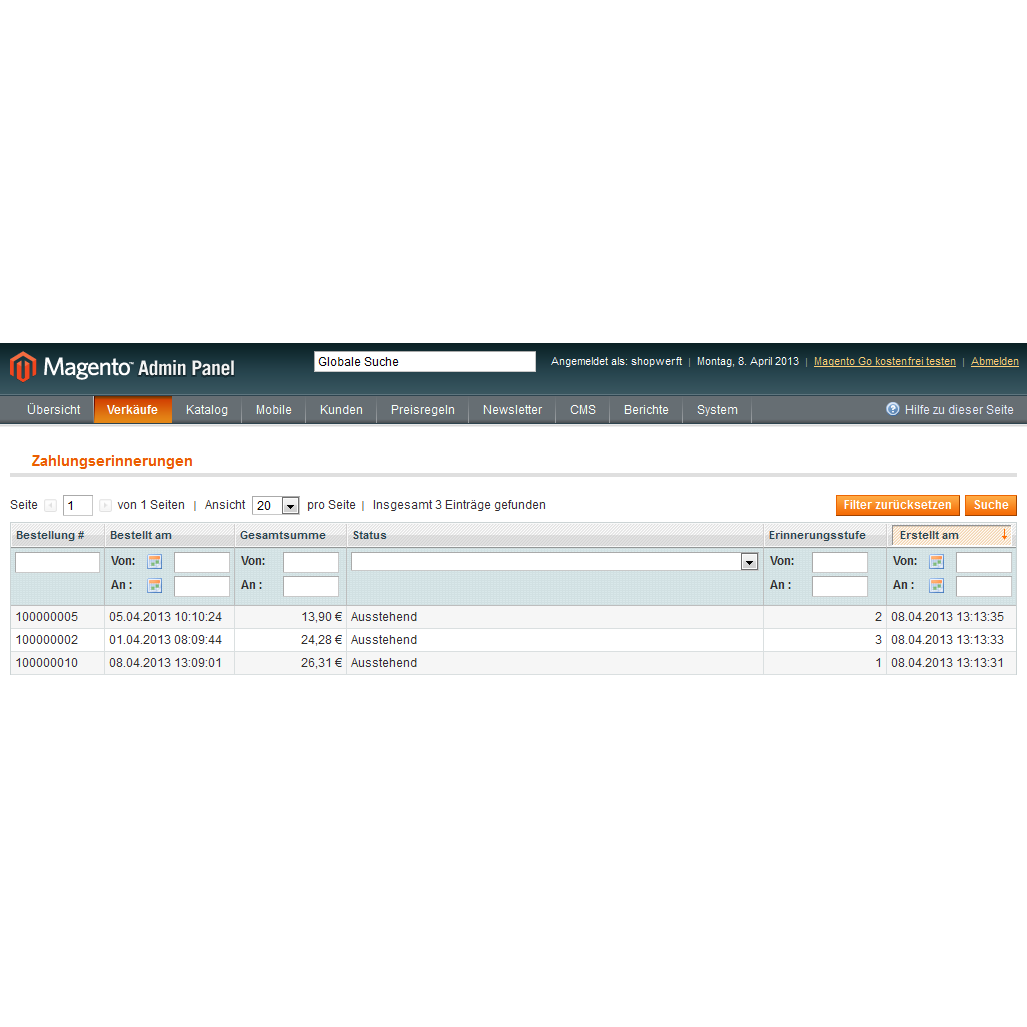Click the next page arrow icon
Image resolution: width=1027 pixels, height=1027 pixels.
[105, 506]
